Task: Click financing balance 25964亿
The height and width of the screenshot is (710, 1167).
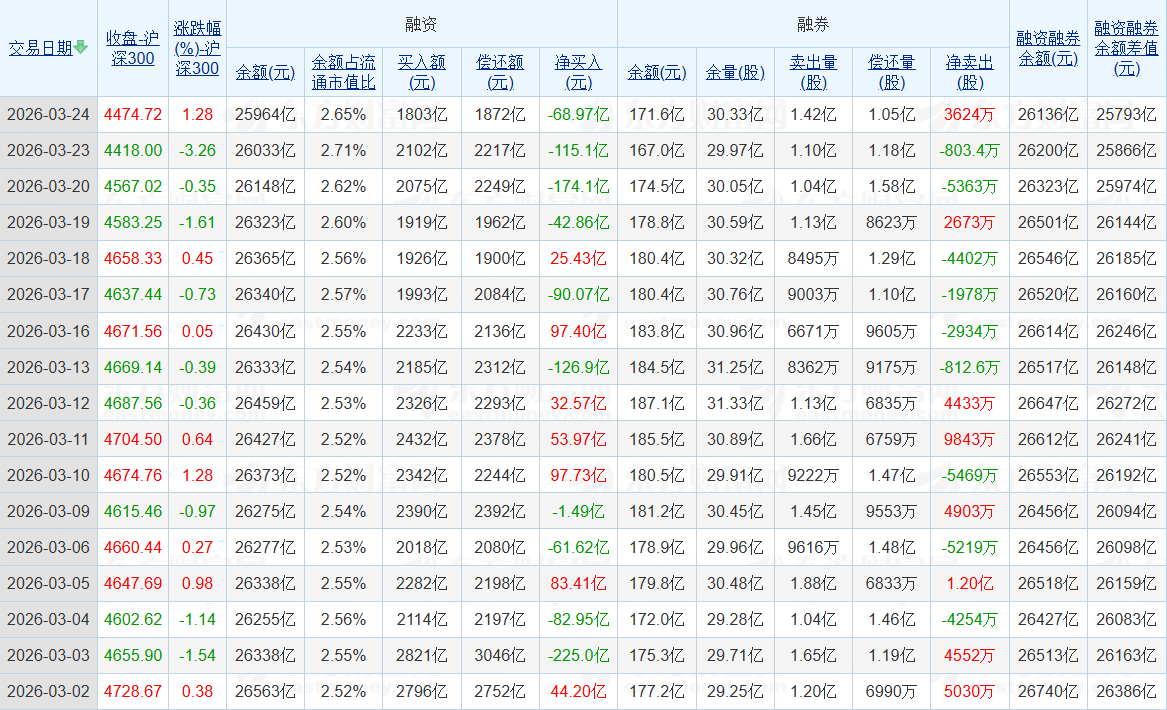Action: pos(265,115)
